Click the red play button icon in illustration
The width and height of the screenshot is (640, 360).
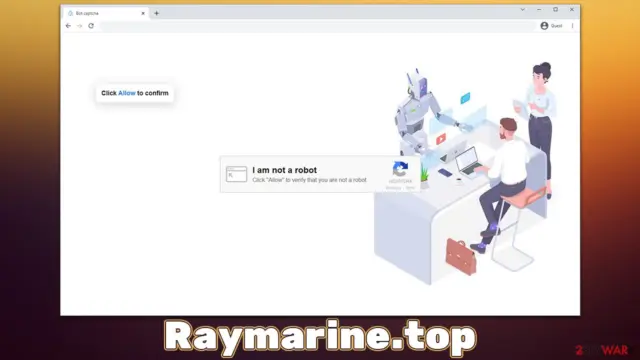click(441, 139)
